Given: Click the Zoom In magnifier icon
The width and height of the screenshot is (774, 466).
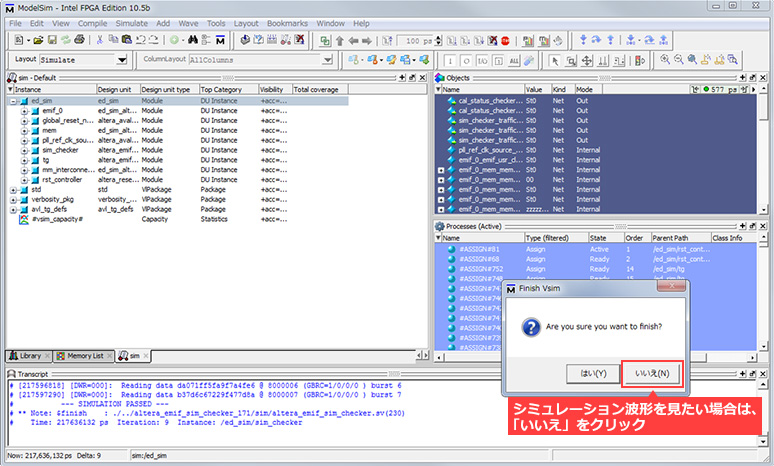Looking at the screenshot, I should [667, 60].
